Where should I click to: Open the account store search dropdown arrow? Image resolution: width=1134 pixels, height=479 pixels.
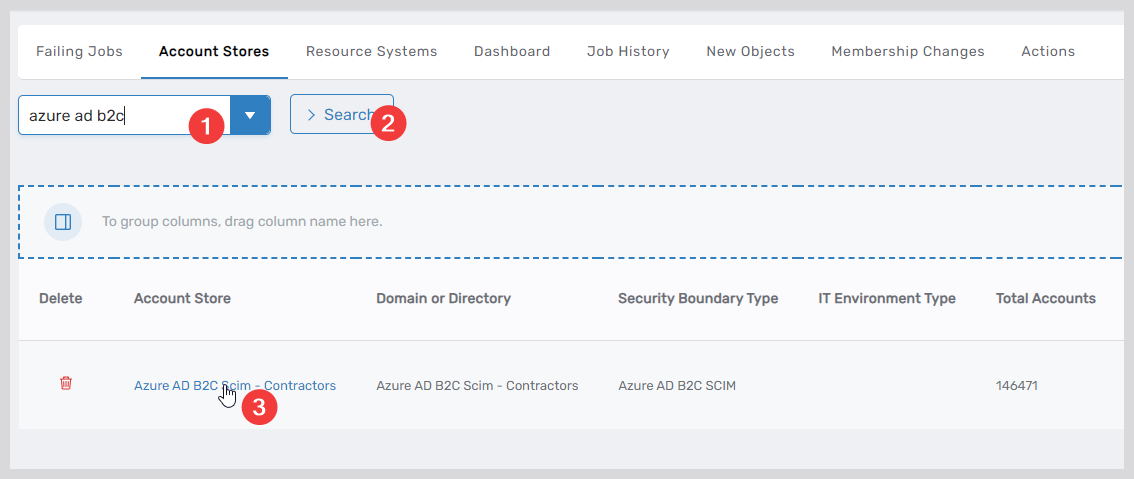coord(250,115)
